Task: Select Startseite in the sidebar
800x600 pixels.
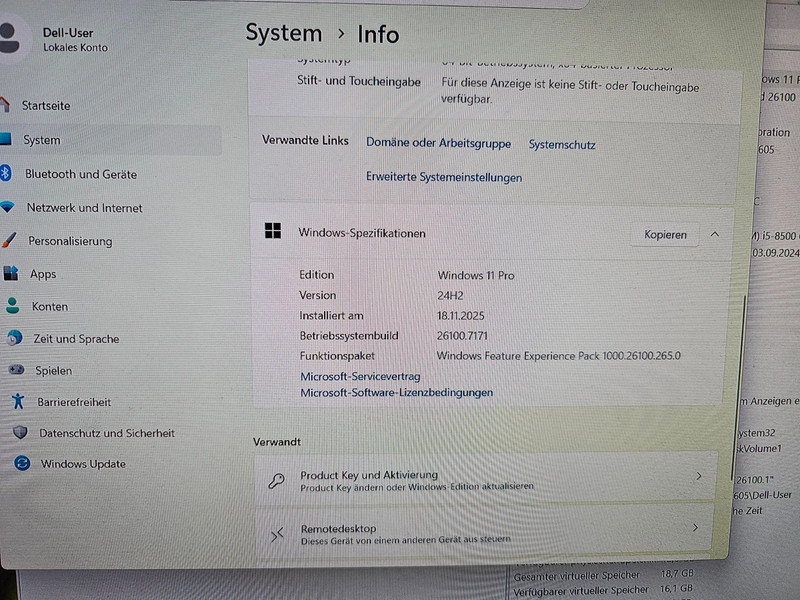Action: [x=46, y=105]
